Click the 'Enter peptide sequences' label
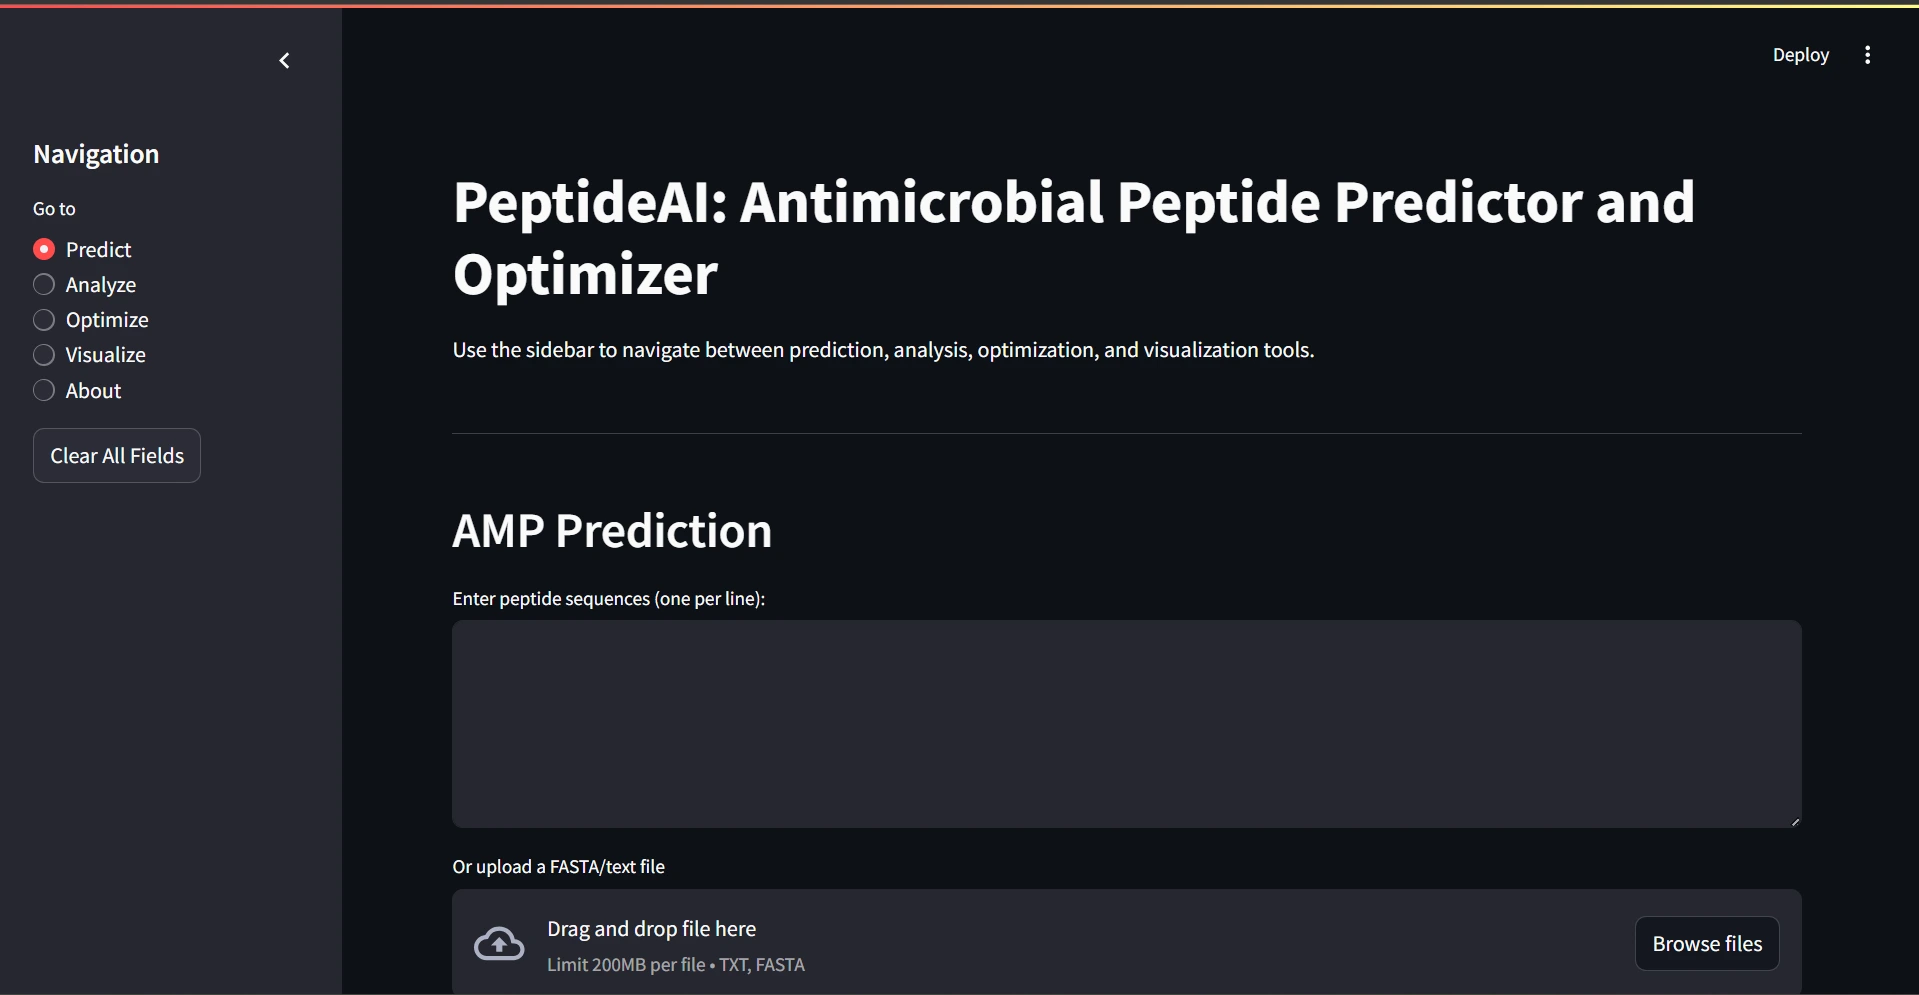The width and height of the screenshot is (1919, 995). click(x=608, y=599)
